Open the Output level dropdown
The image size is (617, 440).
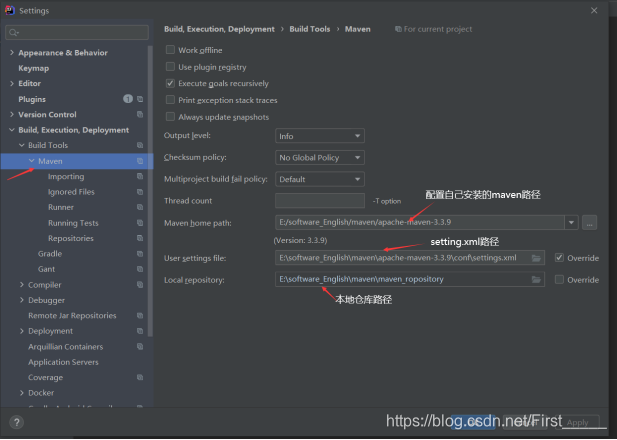coord(320,136)
